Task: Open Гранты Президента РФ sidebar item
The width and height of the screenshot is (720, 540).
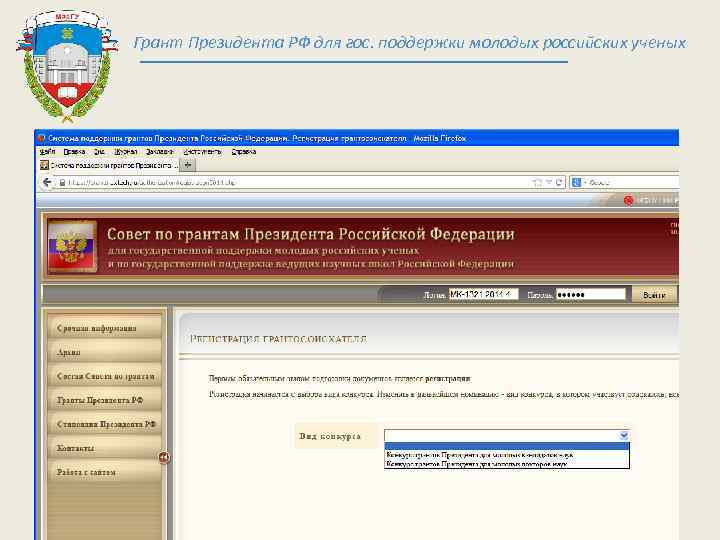Action: click(105, 400)
